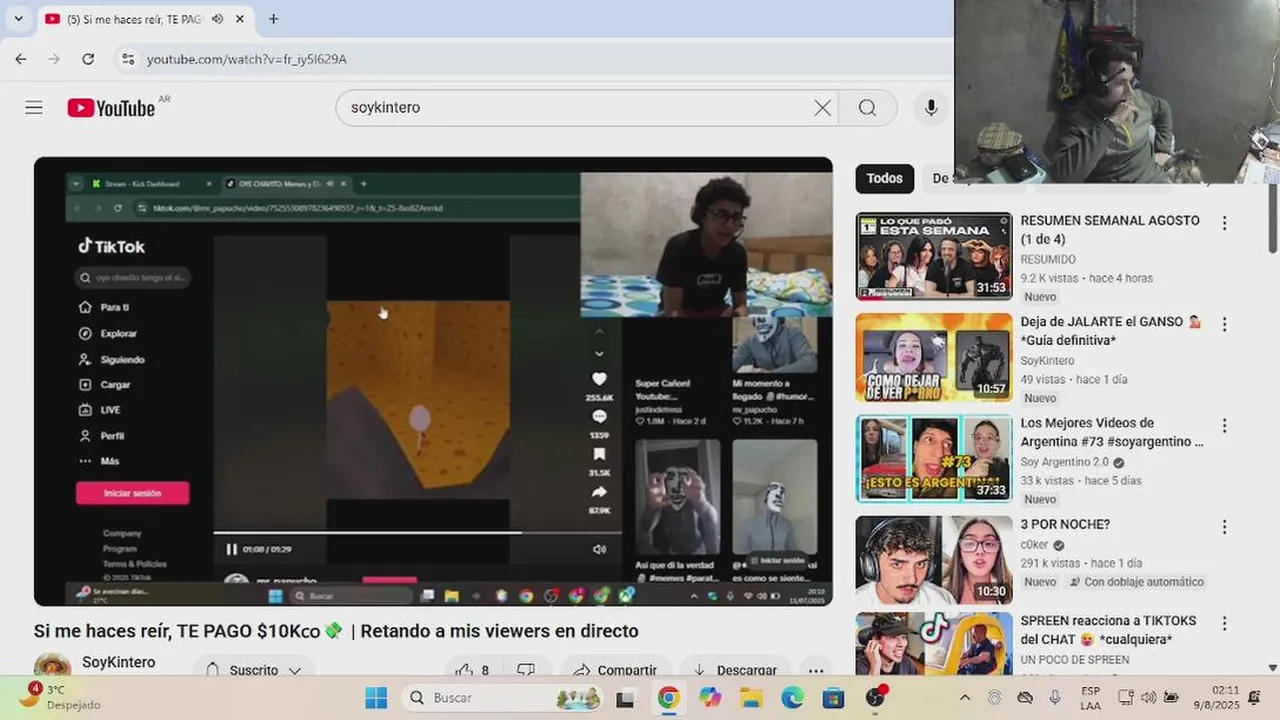The width and height of the screenshot is (1280, 720).
Task: Visit SoyKintero channel name below video
Action: tap(118, 662)
